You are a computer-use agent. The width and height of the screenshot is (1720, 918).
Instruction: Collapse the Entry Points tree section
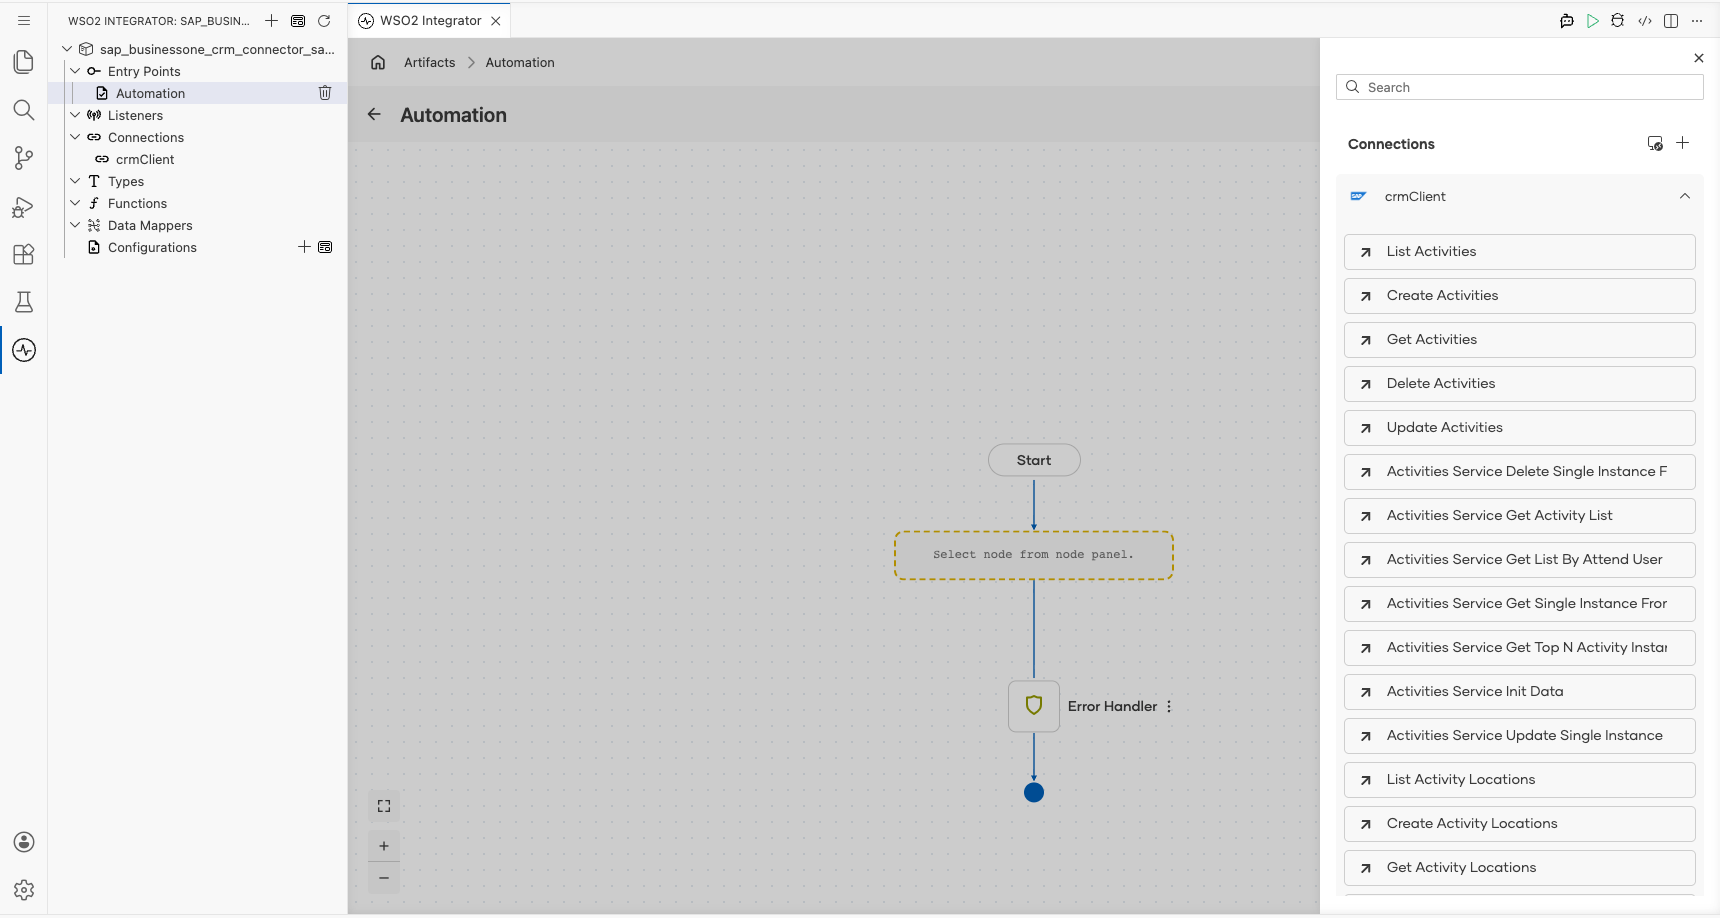[75, 71]
